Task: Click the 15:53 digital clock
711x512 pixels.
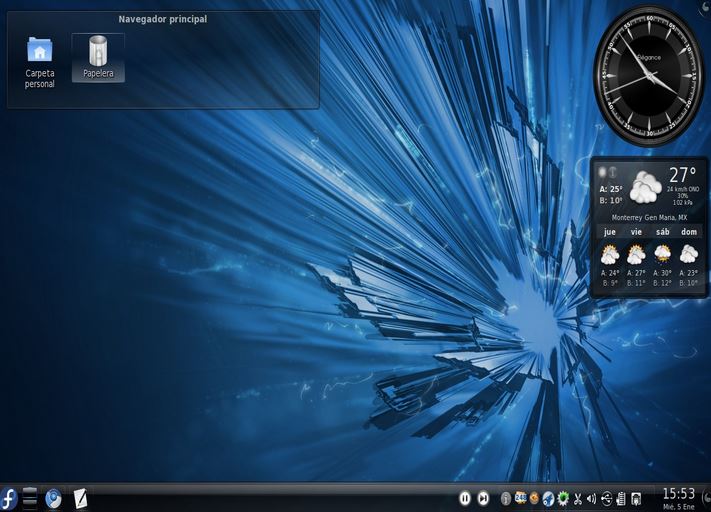Action: tap(678, 496)
